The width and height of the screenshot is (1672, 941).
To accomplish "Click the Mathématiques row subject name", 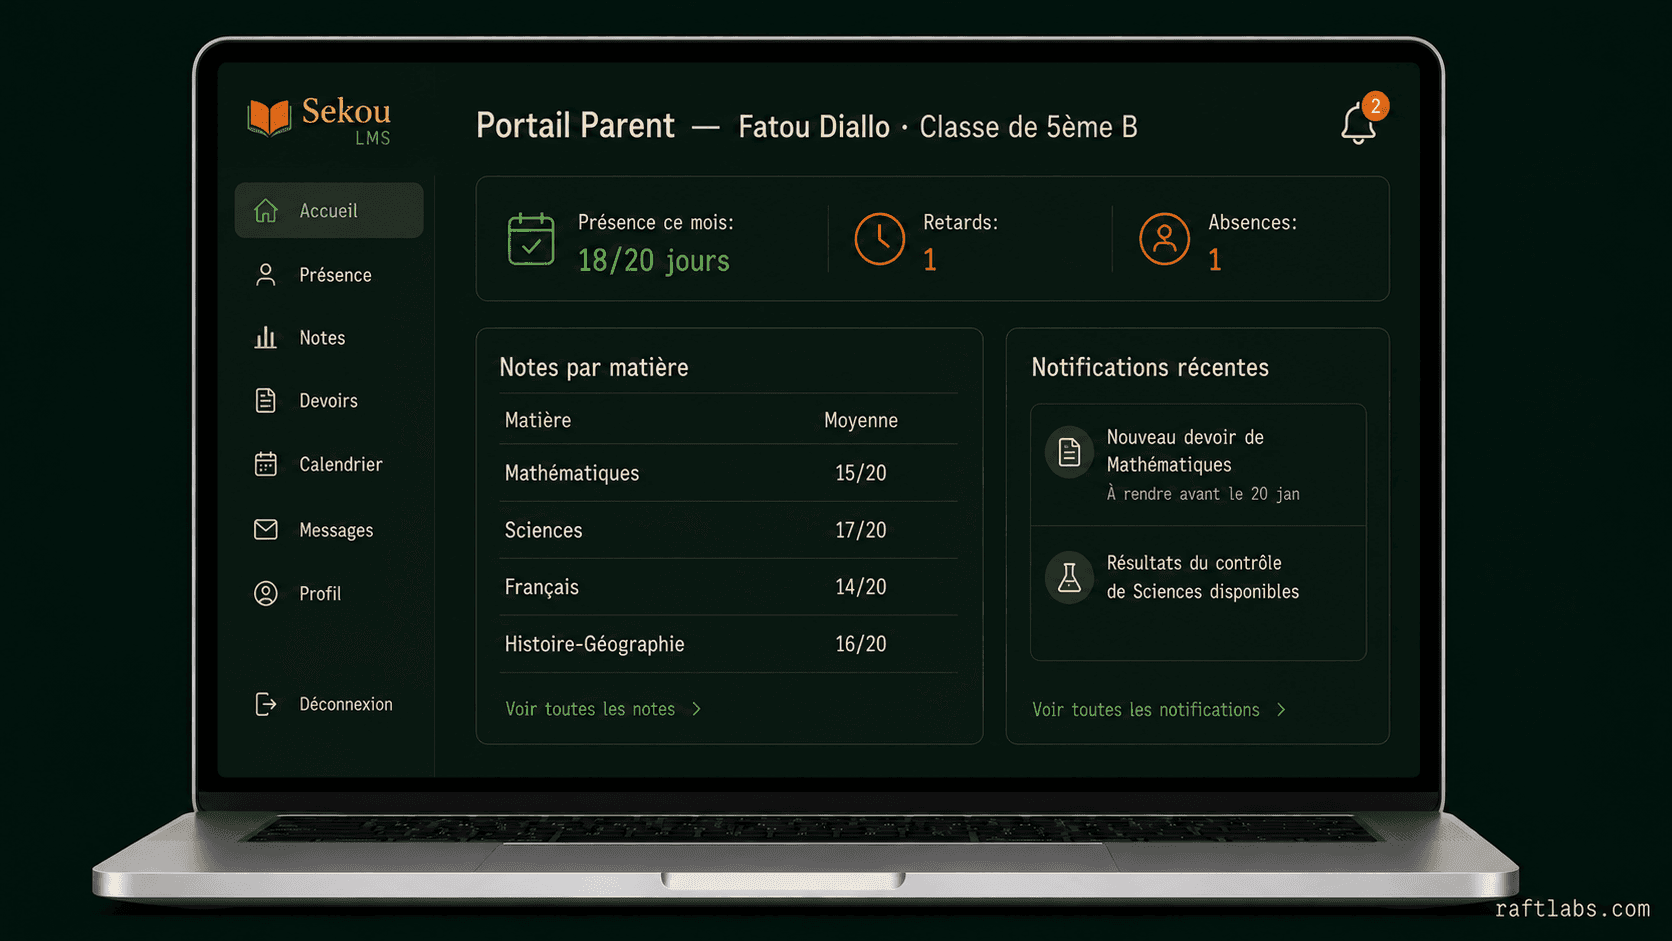I will 572,473.
